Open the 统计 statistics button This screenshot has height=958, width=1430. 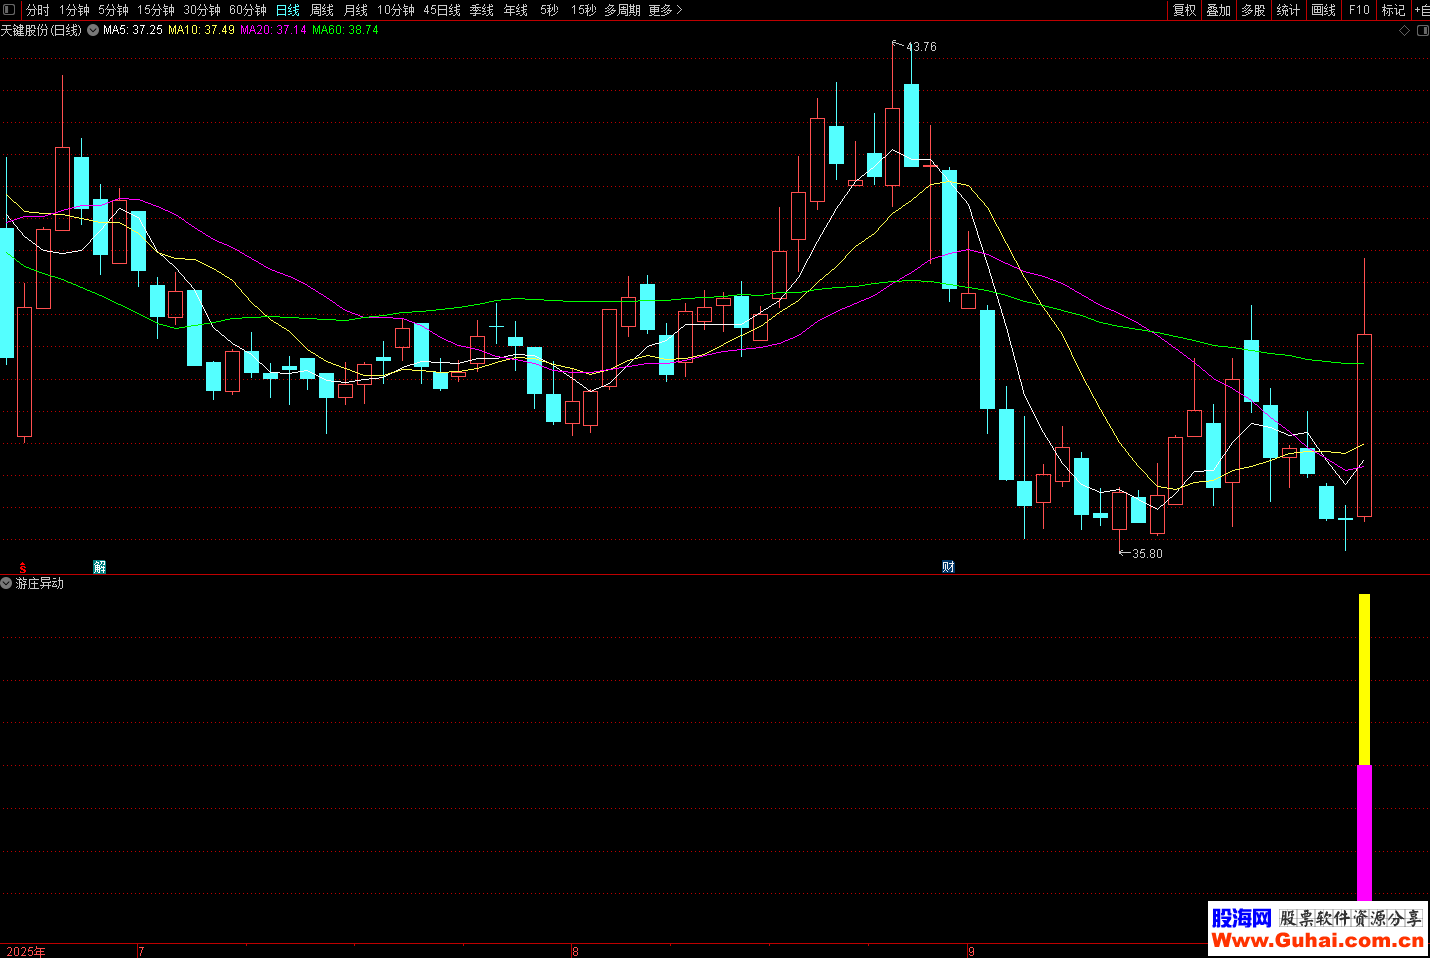1288,10
